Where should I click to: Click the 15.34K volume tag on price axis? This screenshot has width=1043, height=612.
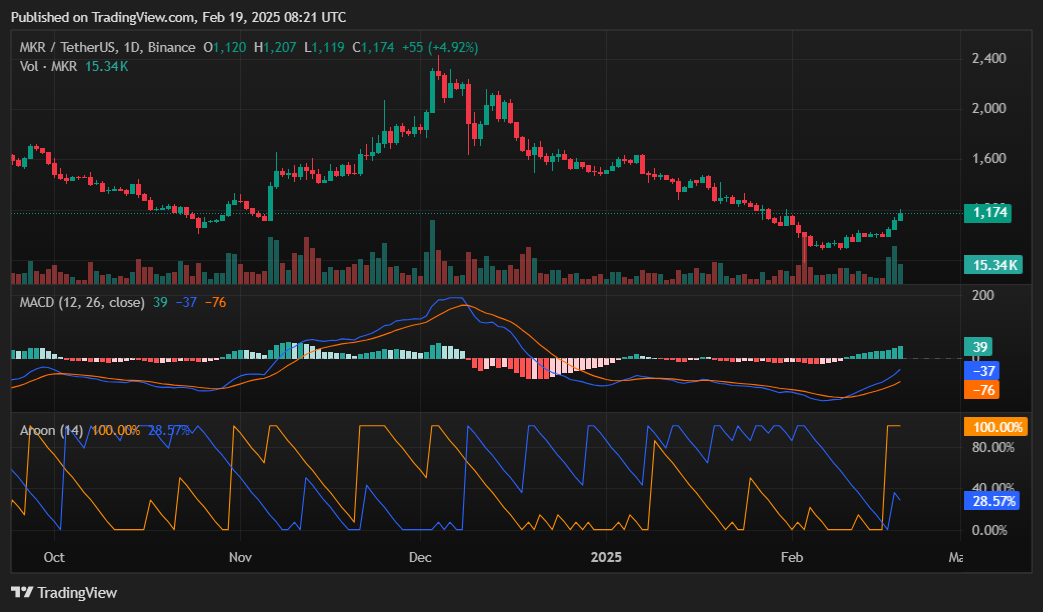point(990,265)
